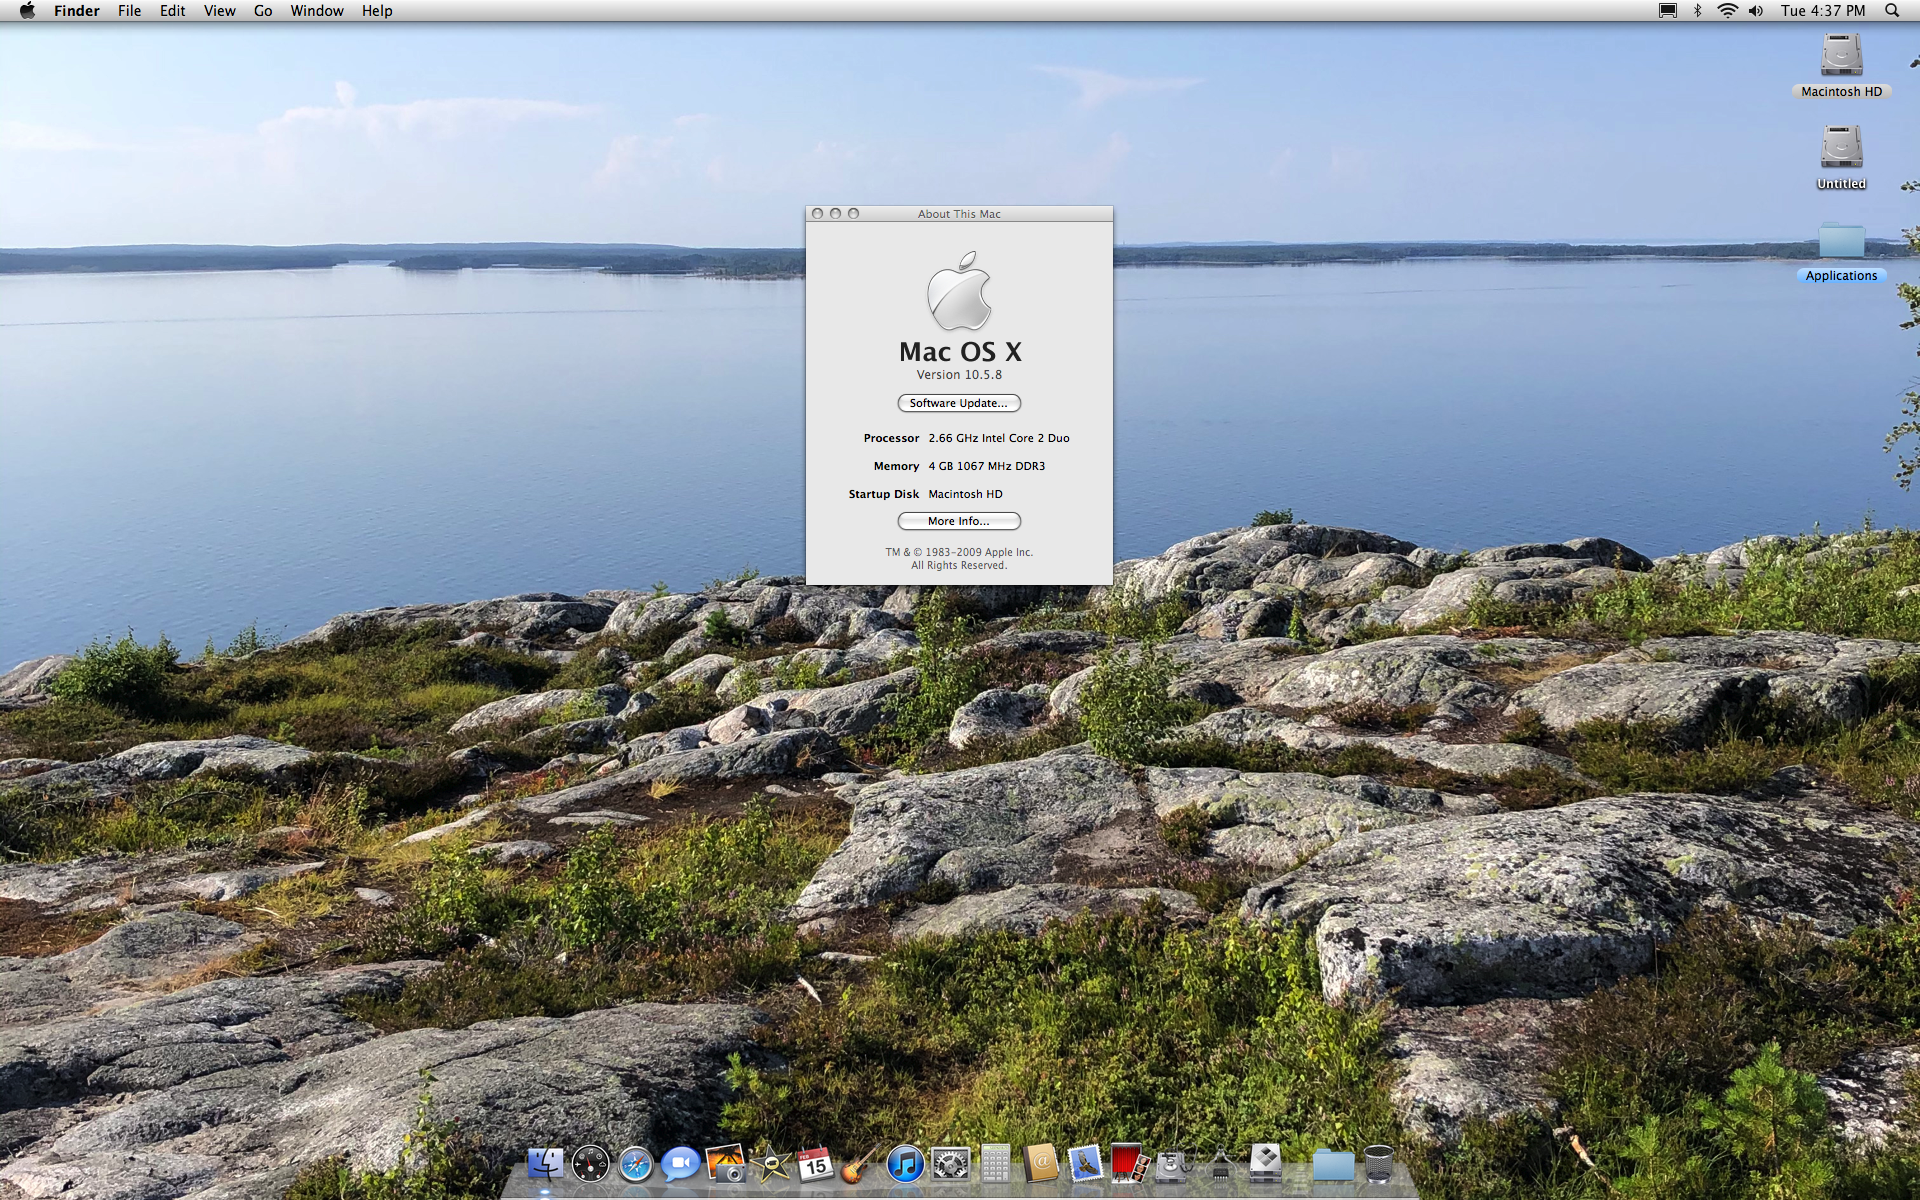
Task: Click the Mac OS X heading
Action: point(960,352)
